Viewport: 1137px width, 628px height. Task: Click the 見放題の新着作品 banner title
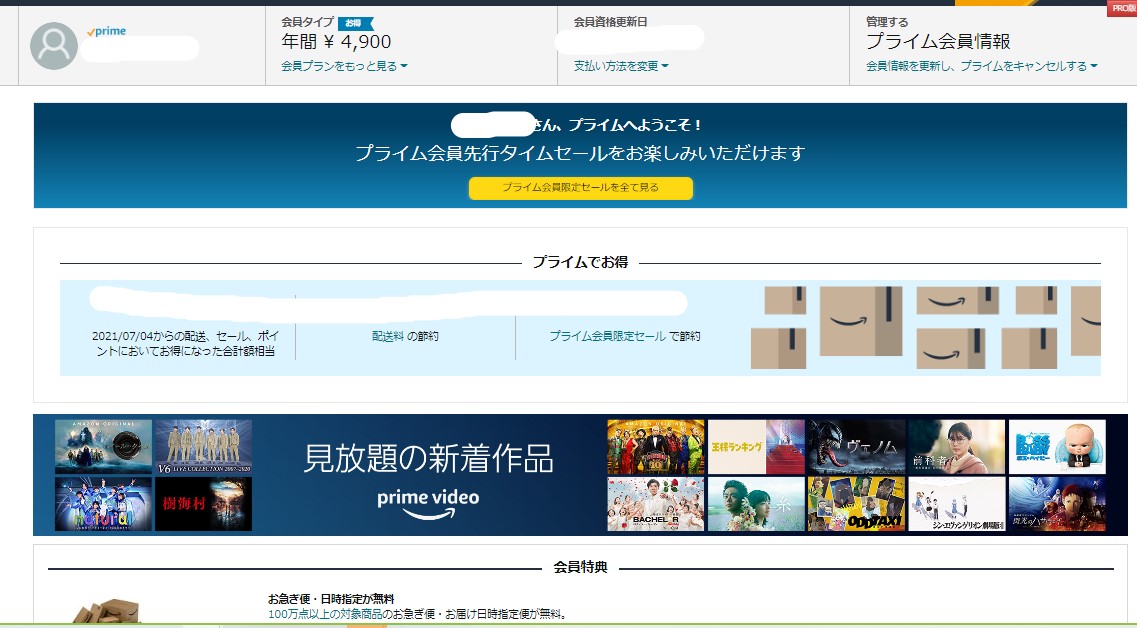click(x=428, y=458)
